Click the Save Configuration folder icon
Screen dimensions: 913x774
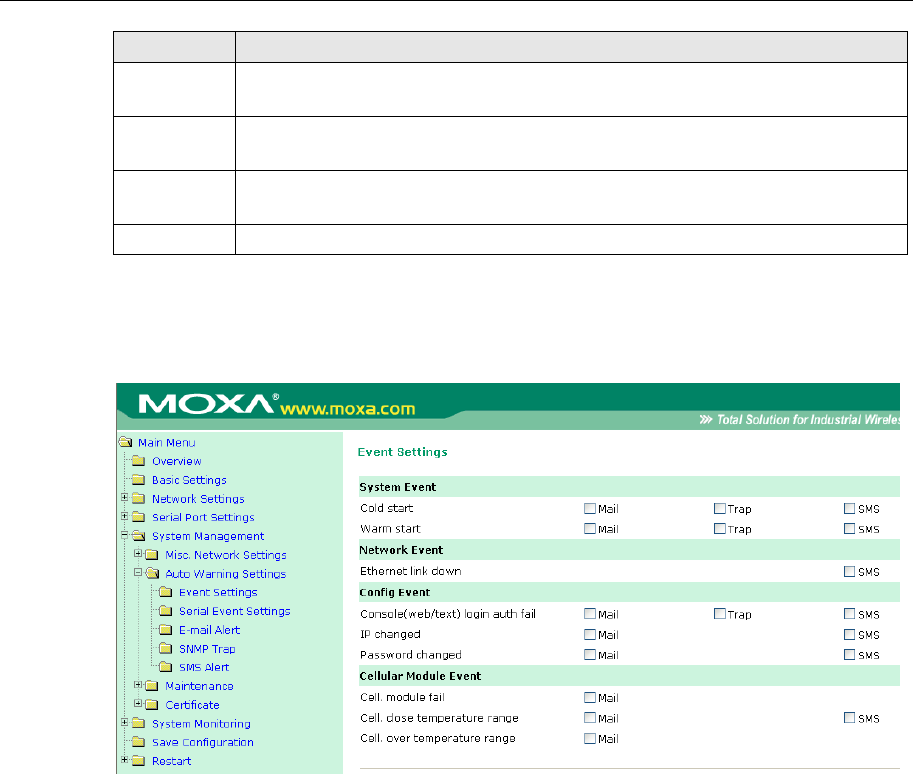tap(138, 742)
